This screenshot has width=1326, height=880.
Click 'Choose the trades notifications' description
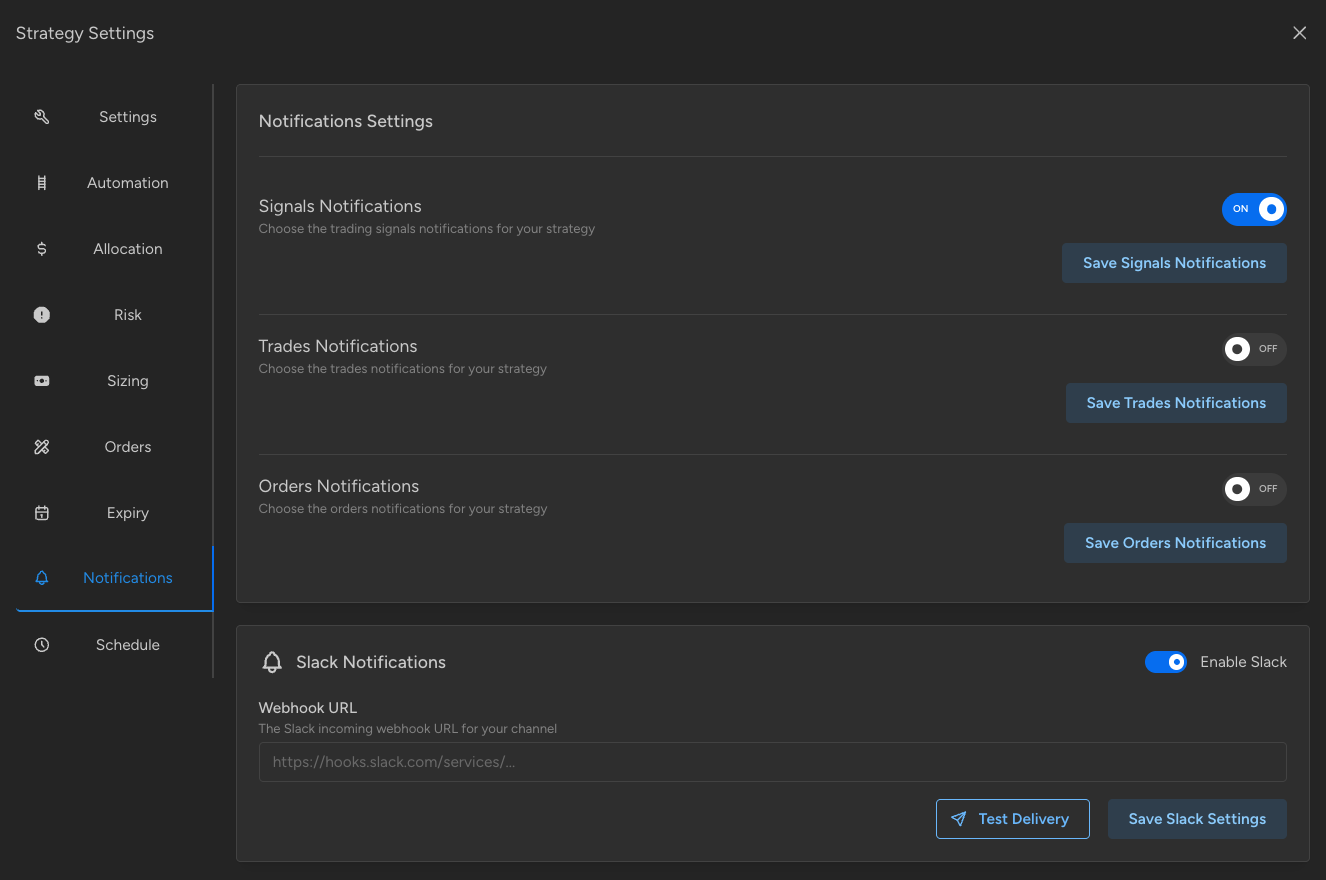click(x=403, y=369)
